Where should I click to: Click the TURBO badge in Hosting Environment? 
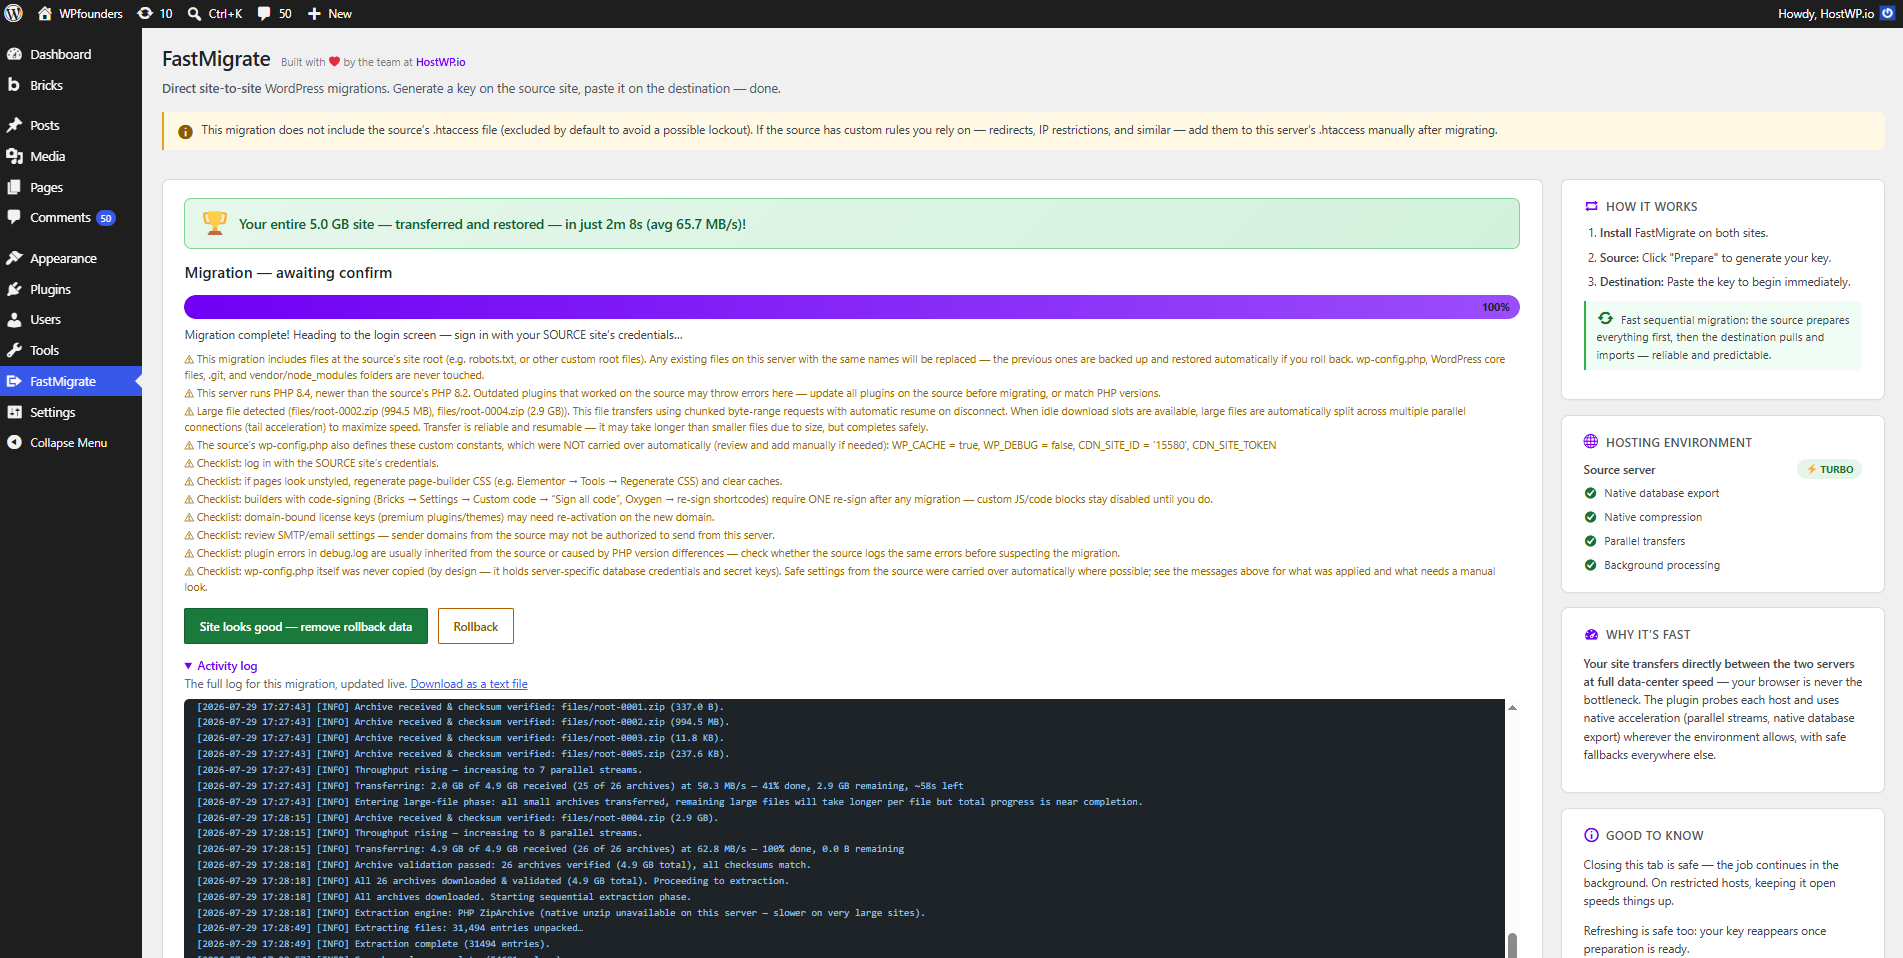[1830, 469]
